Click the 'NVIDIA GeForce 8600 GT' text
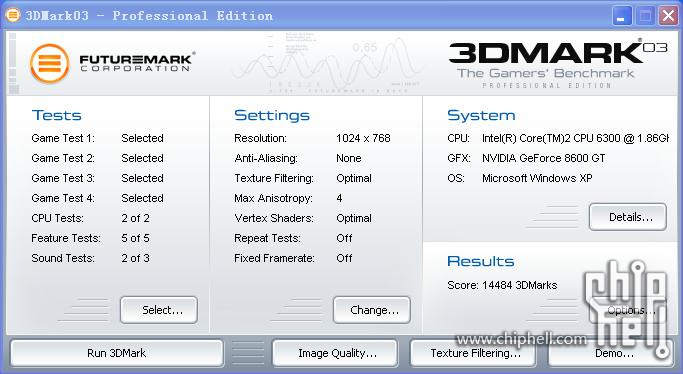683x374 pixels. tap(544, 158)
